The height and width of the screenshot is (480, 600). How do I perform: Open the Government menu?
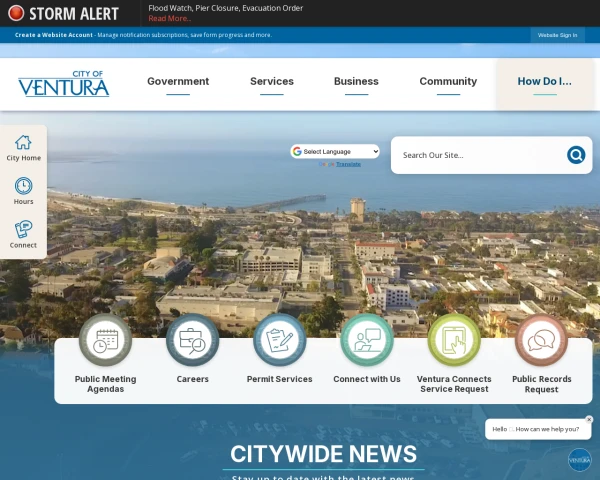coord(178,81)
